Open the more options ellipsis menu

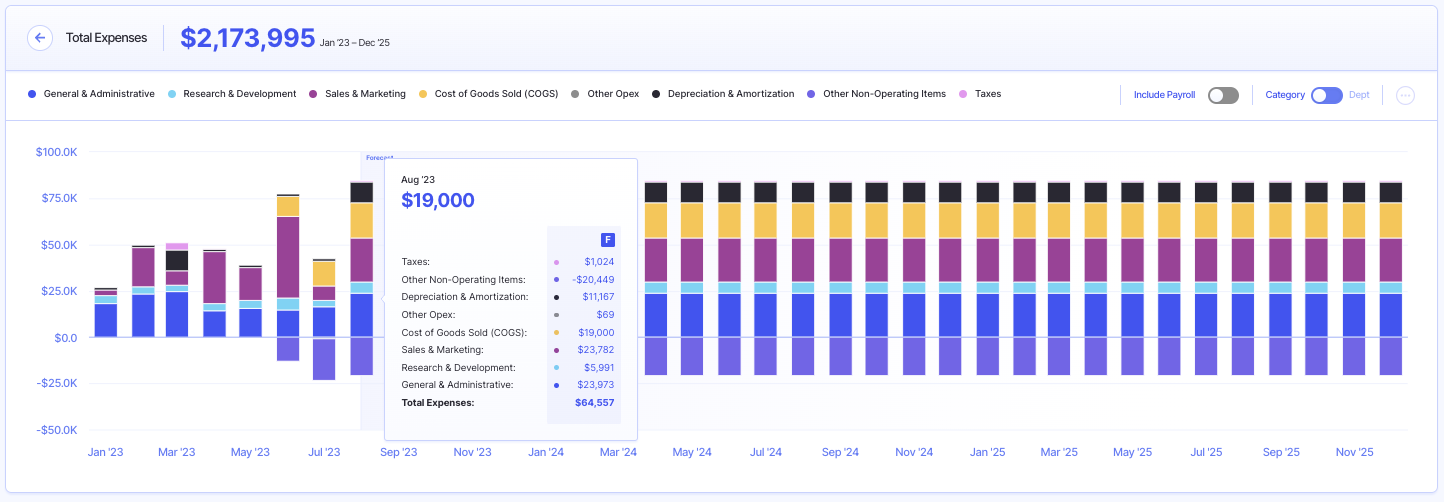pos(1405,95)
